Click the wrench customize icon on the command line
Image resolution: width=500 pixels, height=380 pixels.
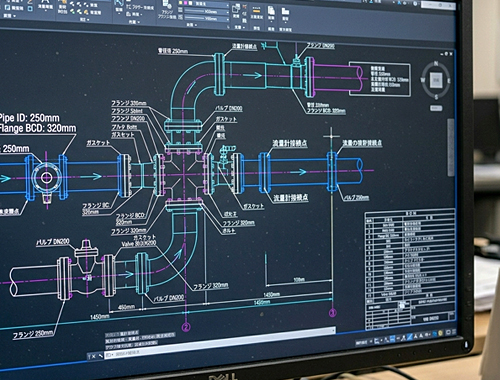[101, 356]
